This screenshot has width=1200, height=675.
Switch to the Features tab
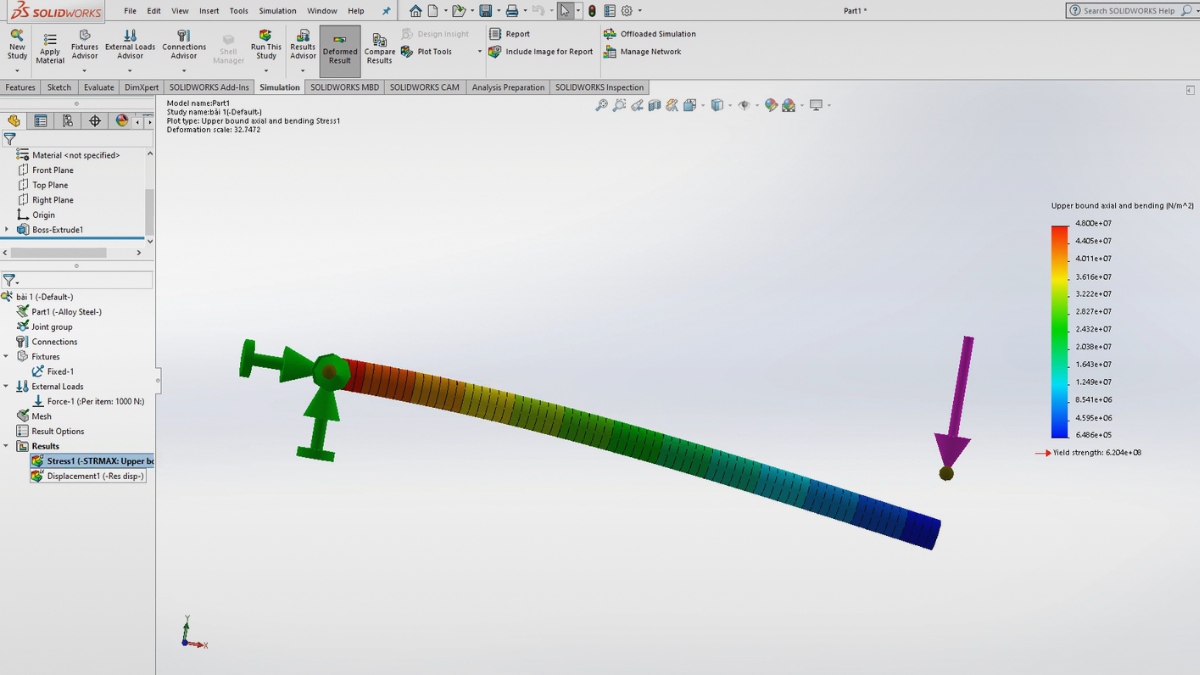click(x=20, y=87)
